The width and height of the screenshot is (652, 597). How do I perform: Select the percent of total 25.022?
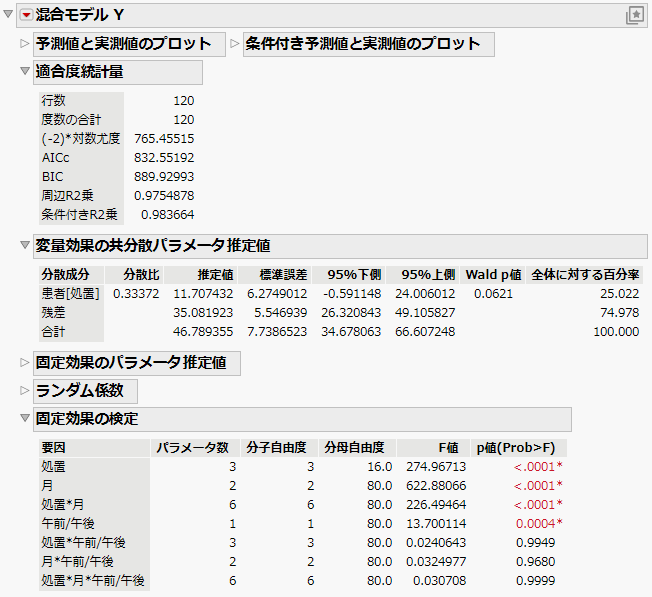point(619,294)
